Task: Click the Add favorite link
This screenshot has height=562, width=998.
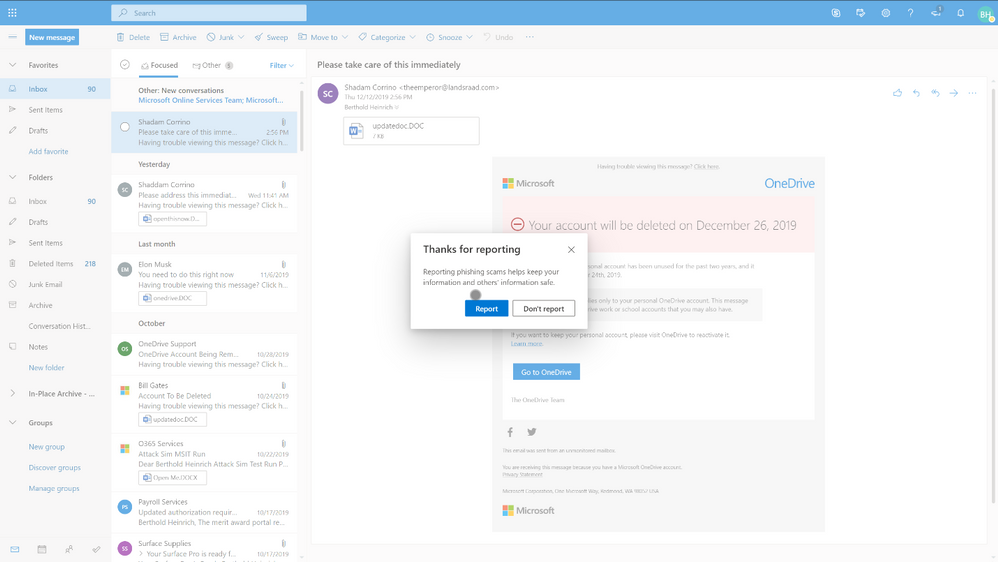Action: pyautogui.click(x=48, y=151)
